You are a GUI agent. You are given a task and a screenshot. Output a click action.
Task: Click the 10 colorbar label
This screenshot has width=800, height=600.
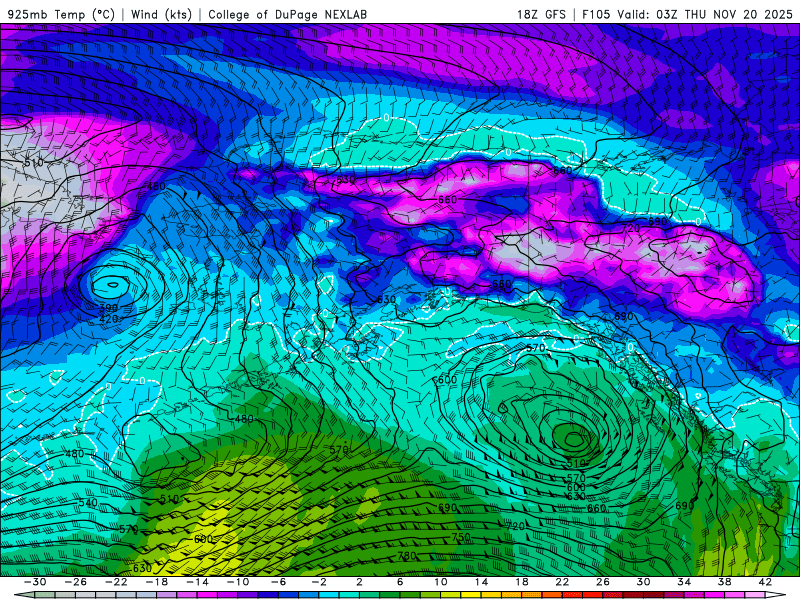click(441, 582)
